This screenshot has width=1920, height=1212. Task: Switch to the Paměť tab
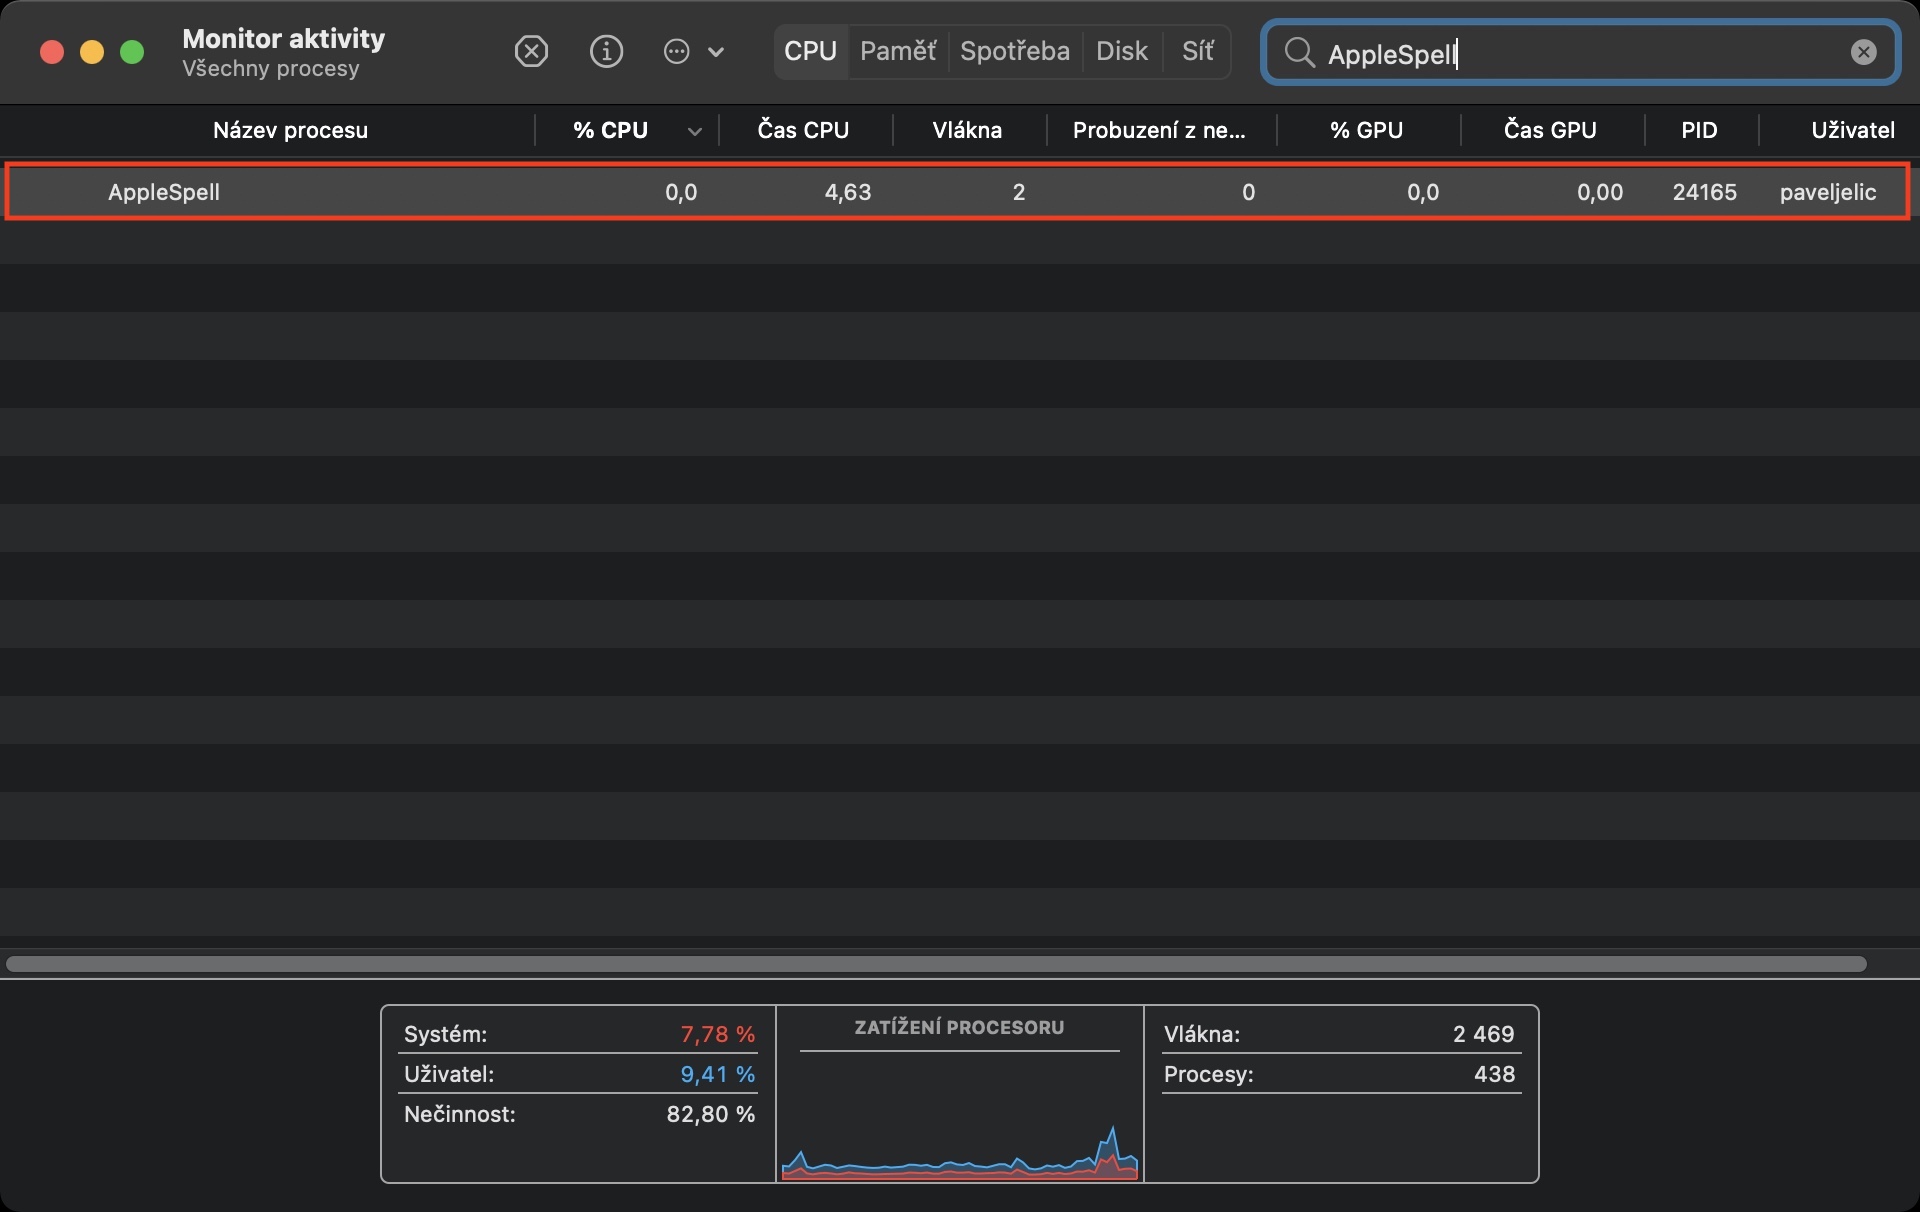(898, 51)
